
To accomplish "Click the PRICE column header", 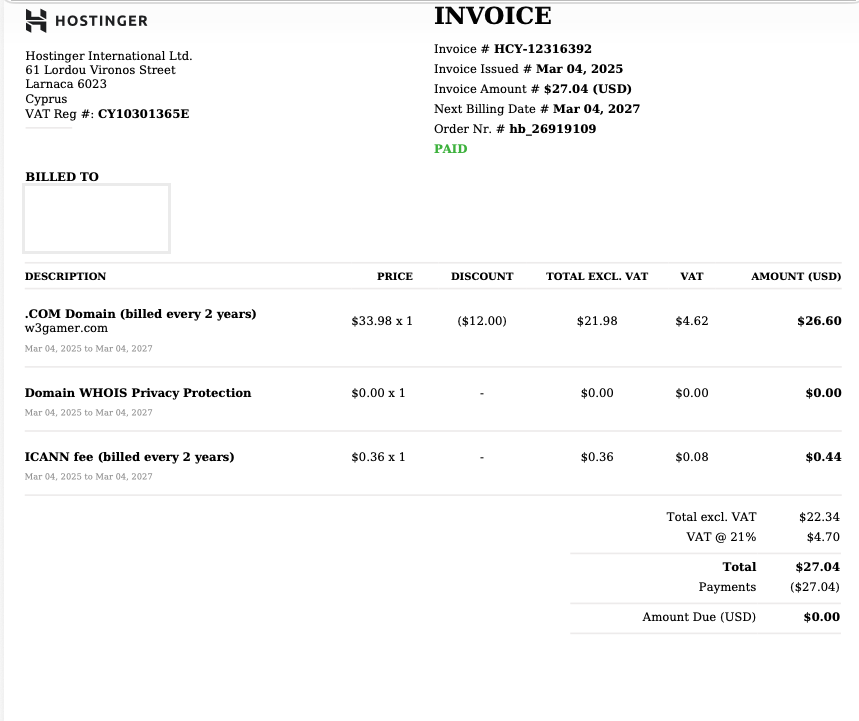I will pos(395,277).
